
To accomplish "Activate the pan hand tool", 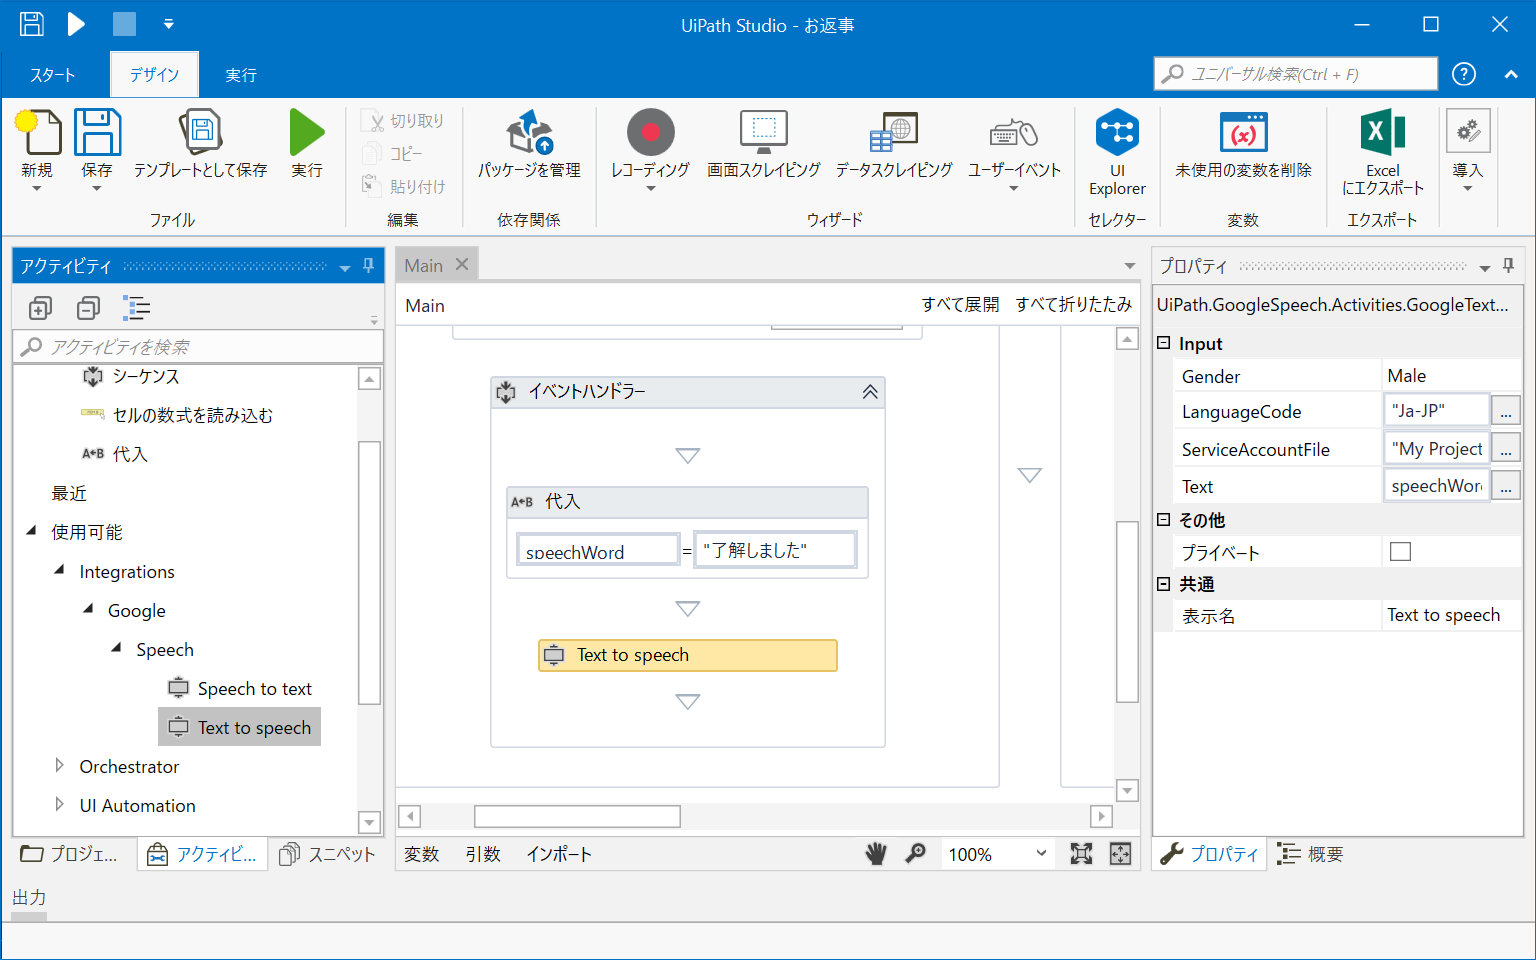I will (x=876, y=854).
